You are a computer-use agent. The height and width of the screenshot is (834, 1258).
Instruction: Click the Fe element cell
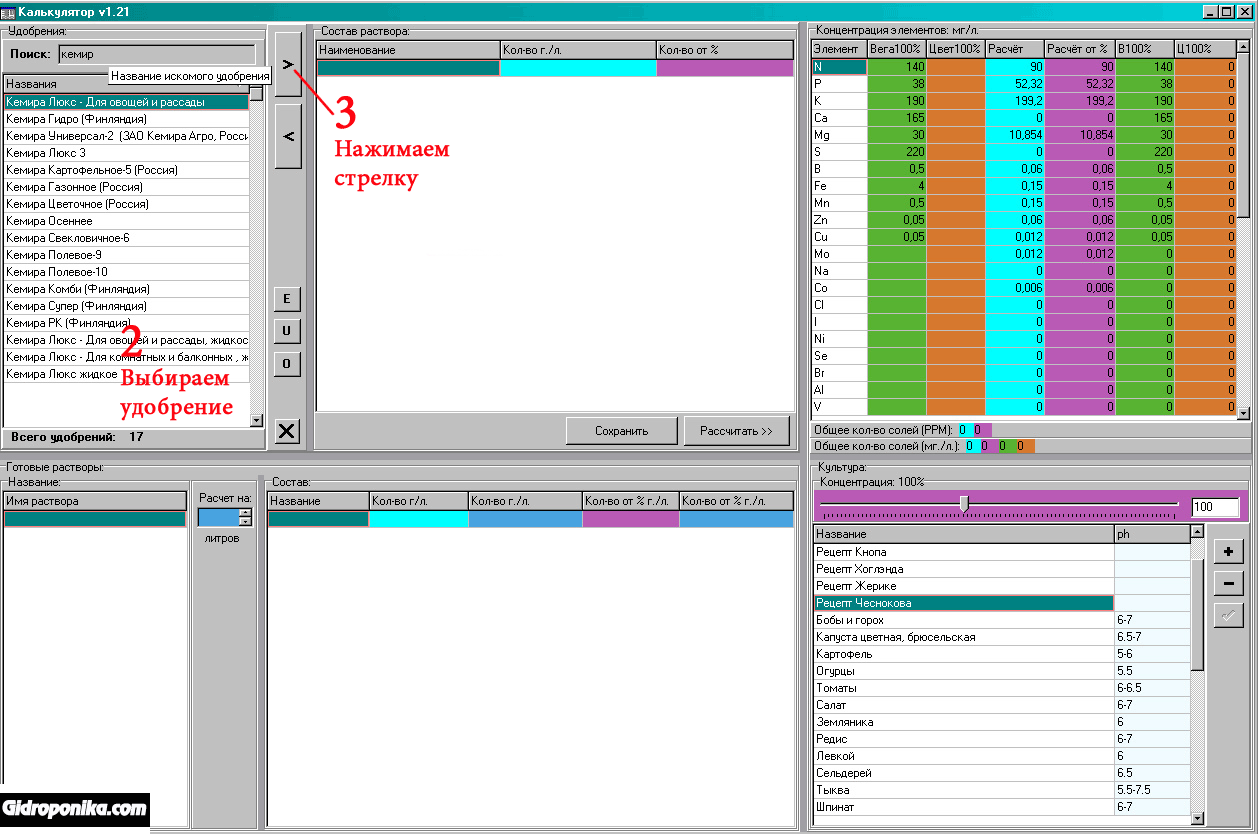coord(839,186)
